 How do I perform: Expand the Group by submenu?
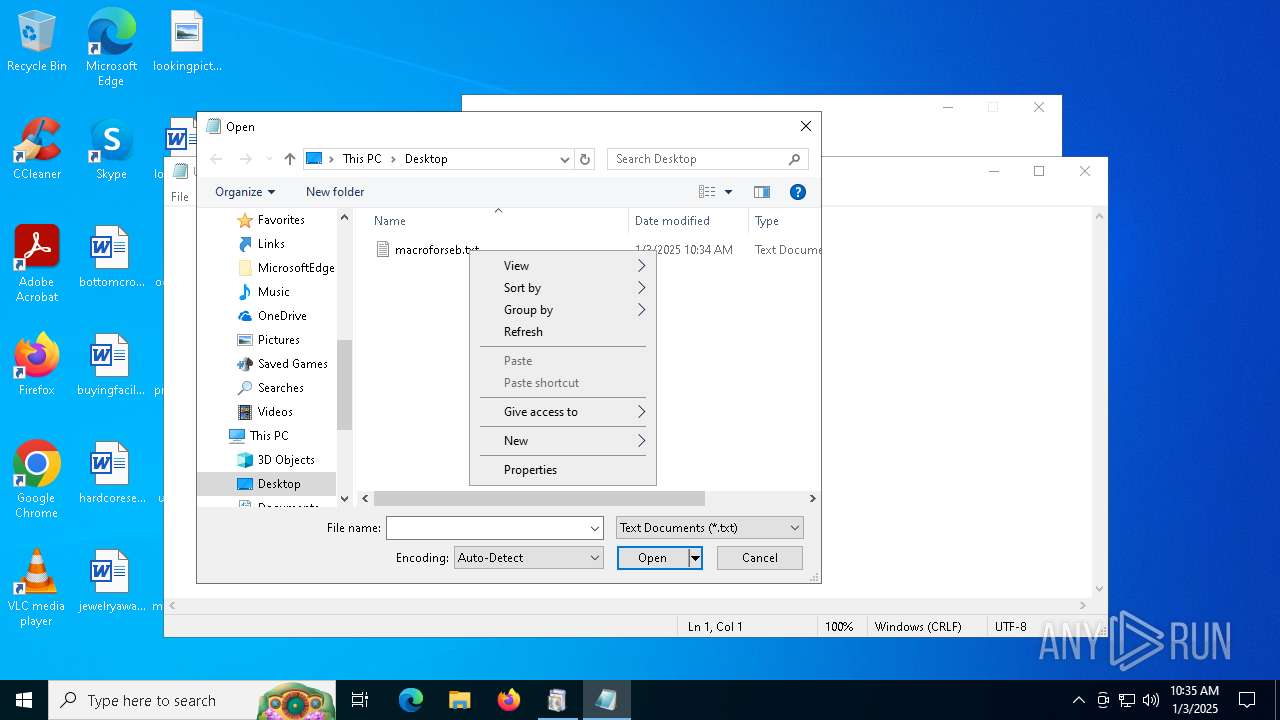[x=563, y=310]
